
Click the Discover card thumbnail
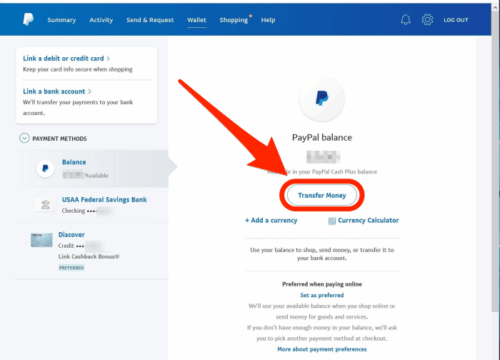coord(42,240)
